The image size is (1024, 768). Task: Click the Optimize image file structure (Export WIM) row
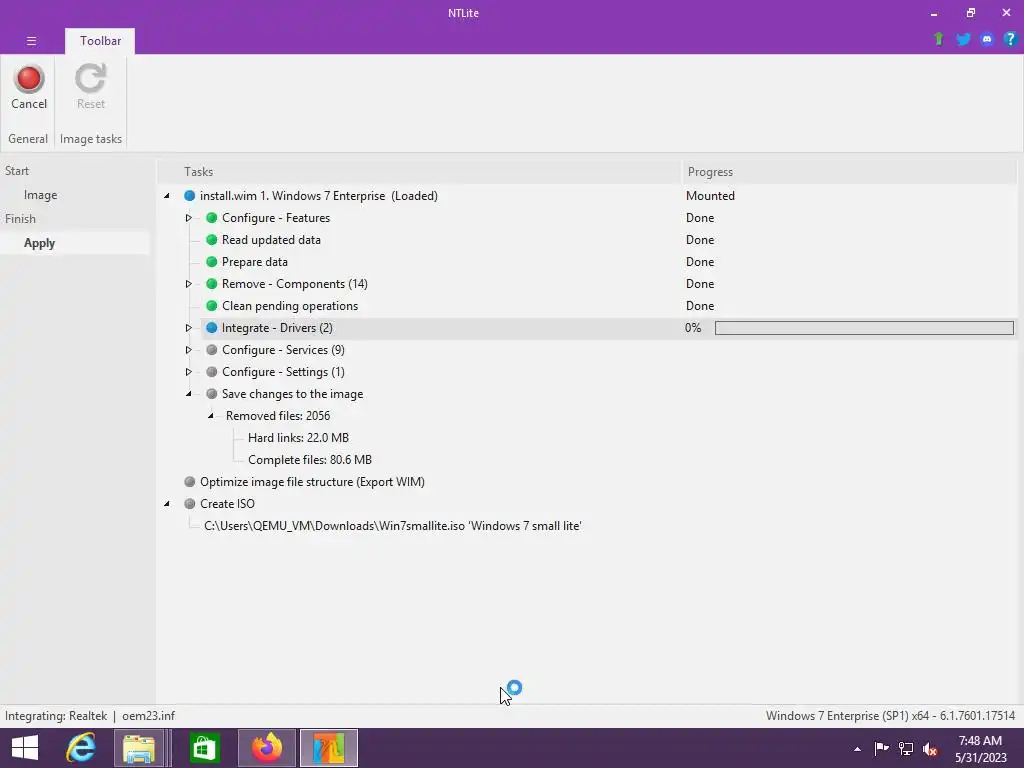[312, 482]
